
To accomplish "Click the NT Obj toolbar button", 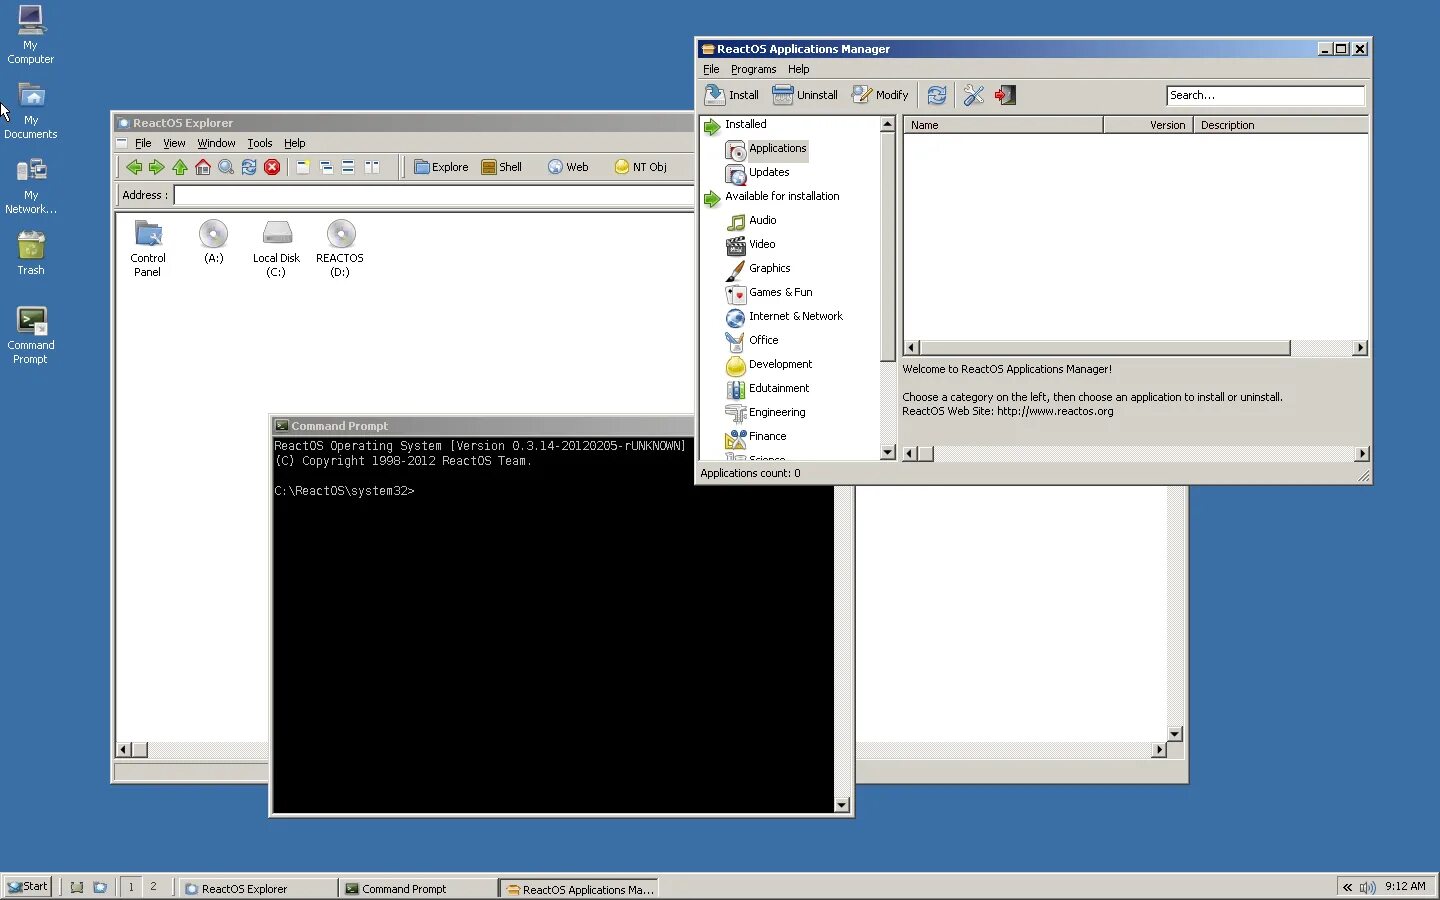I will tap(640, 167).
